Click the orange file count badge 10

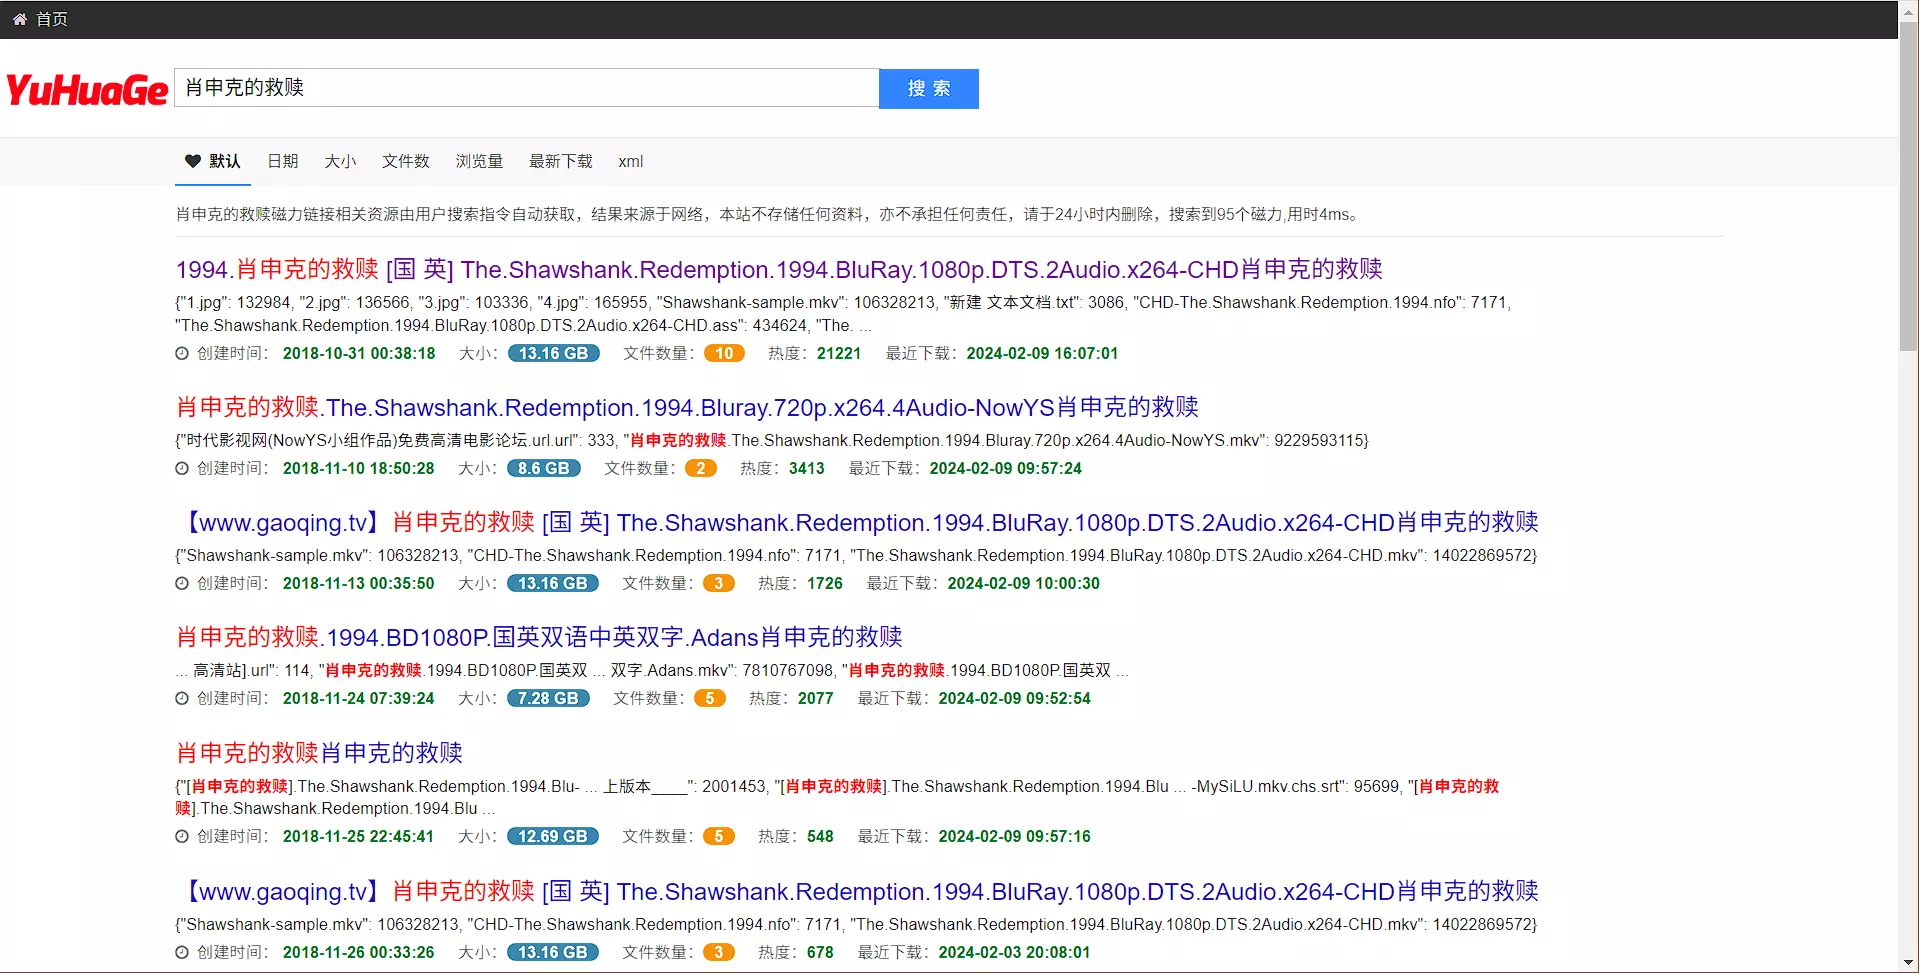tap(724, 353)
